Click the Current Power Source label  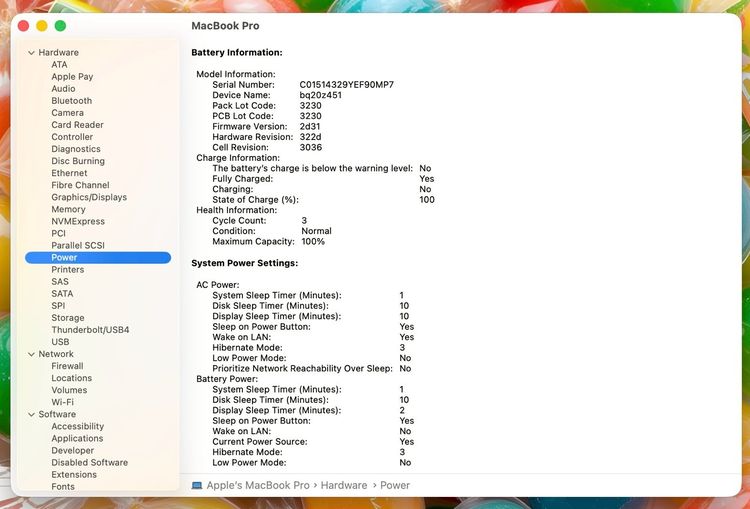260,442
